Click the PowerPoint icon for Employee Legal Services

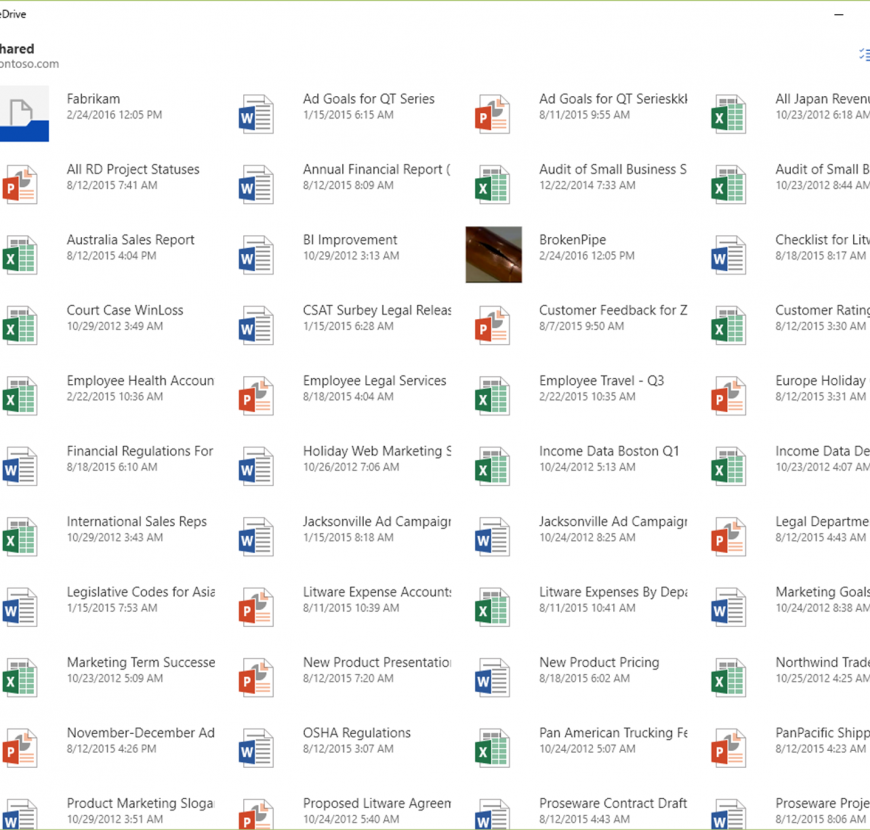coord(256,396)
